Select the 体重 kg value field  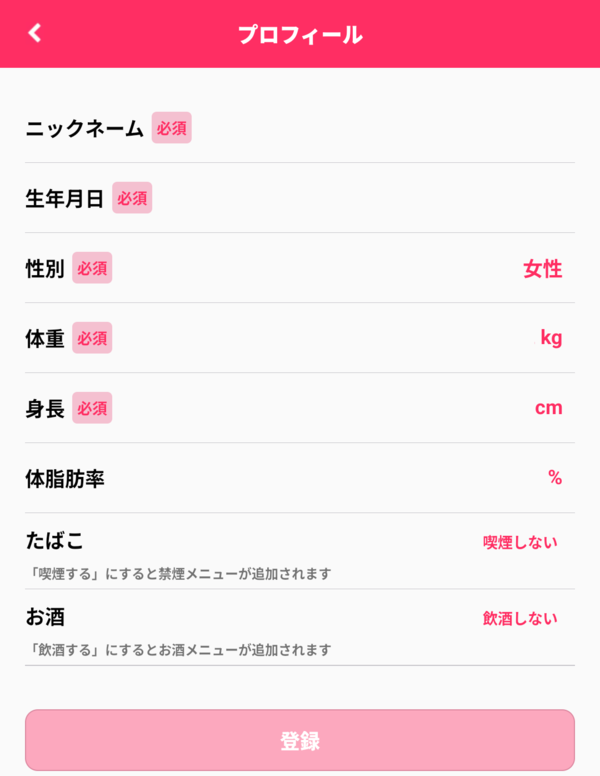(300, 338)
